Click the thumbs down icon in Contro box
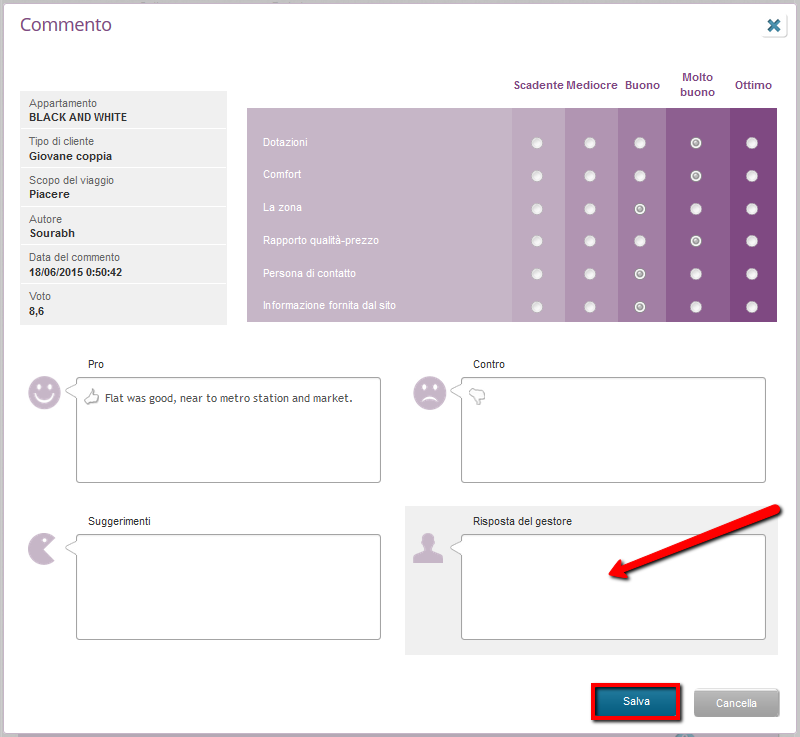This screenshot has width=800, height=737. pos(477,397)
